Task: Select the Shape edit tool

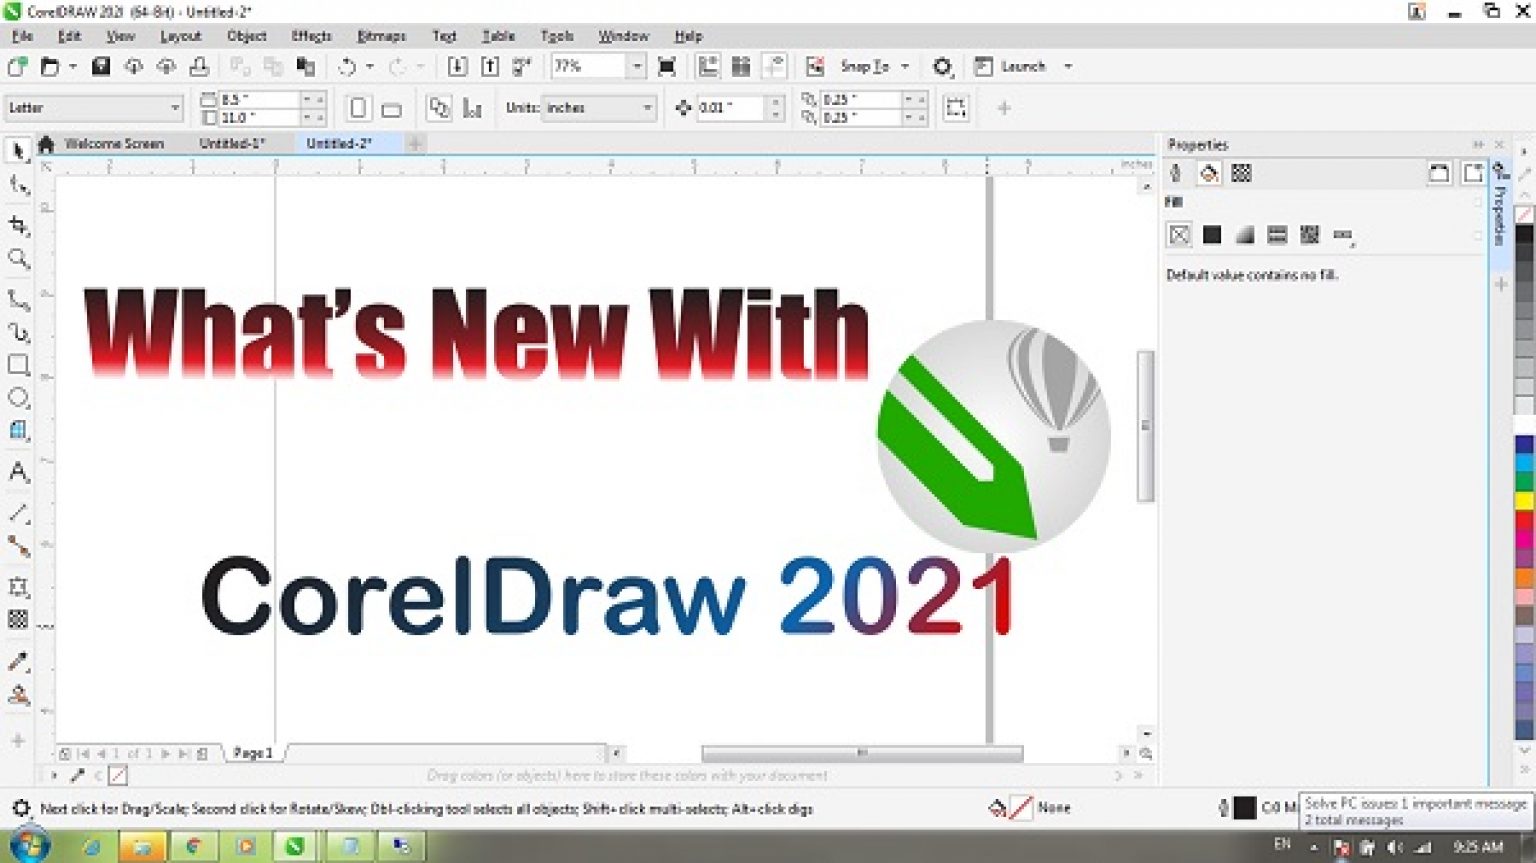Action: point(18,185)
